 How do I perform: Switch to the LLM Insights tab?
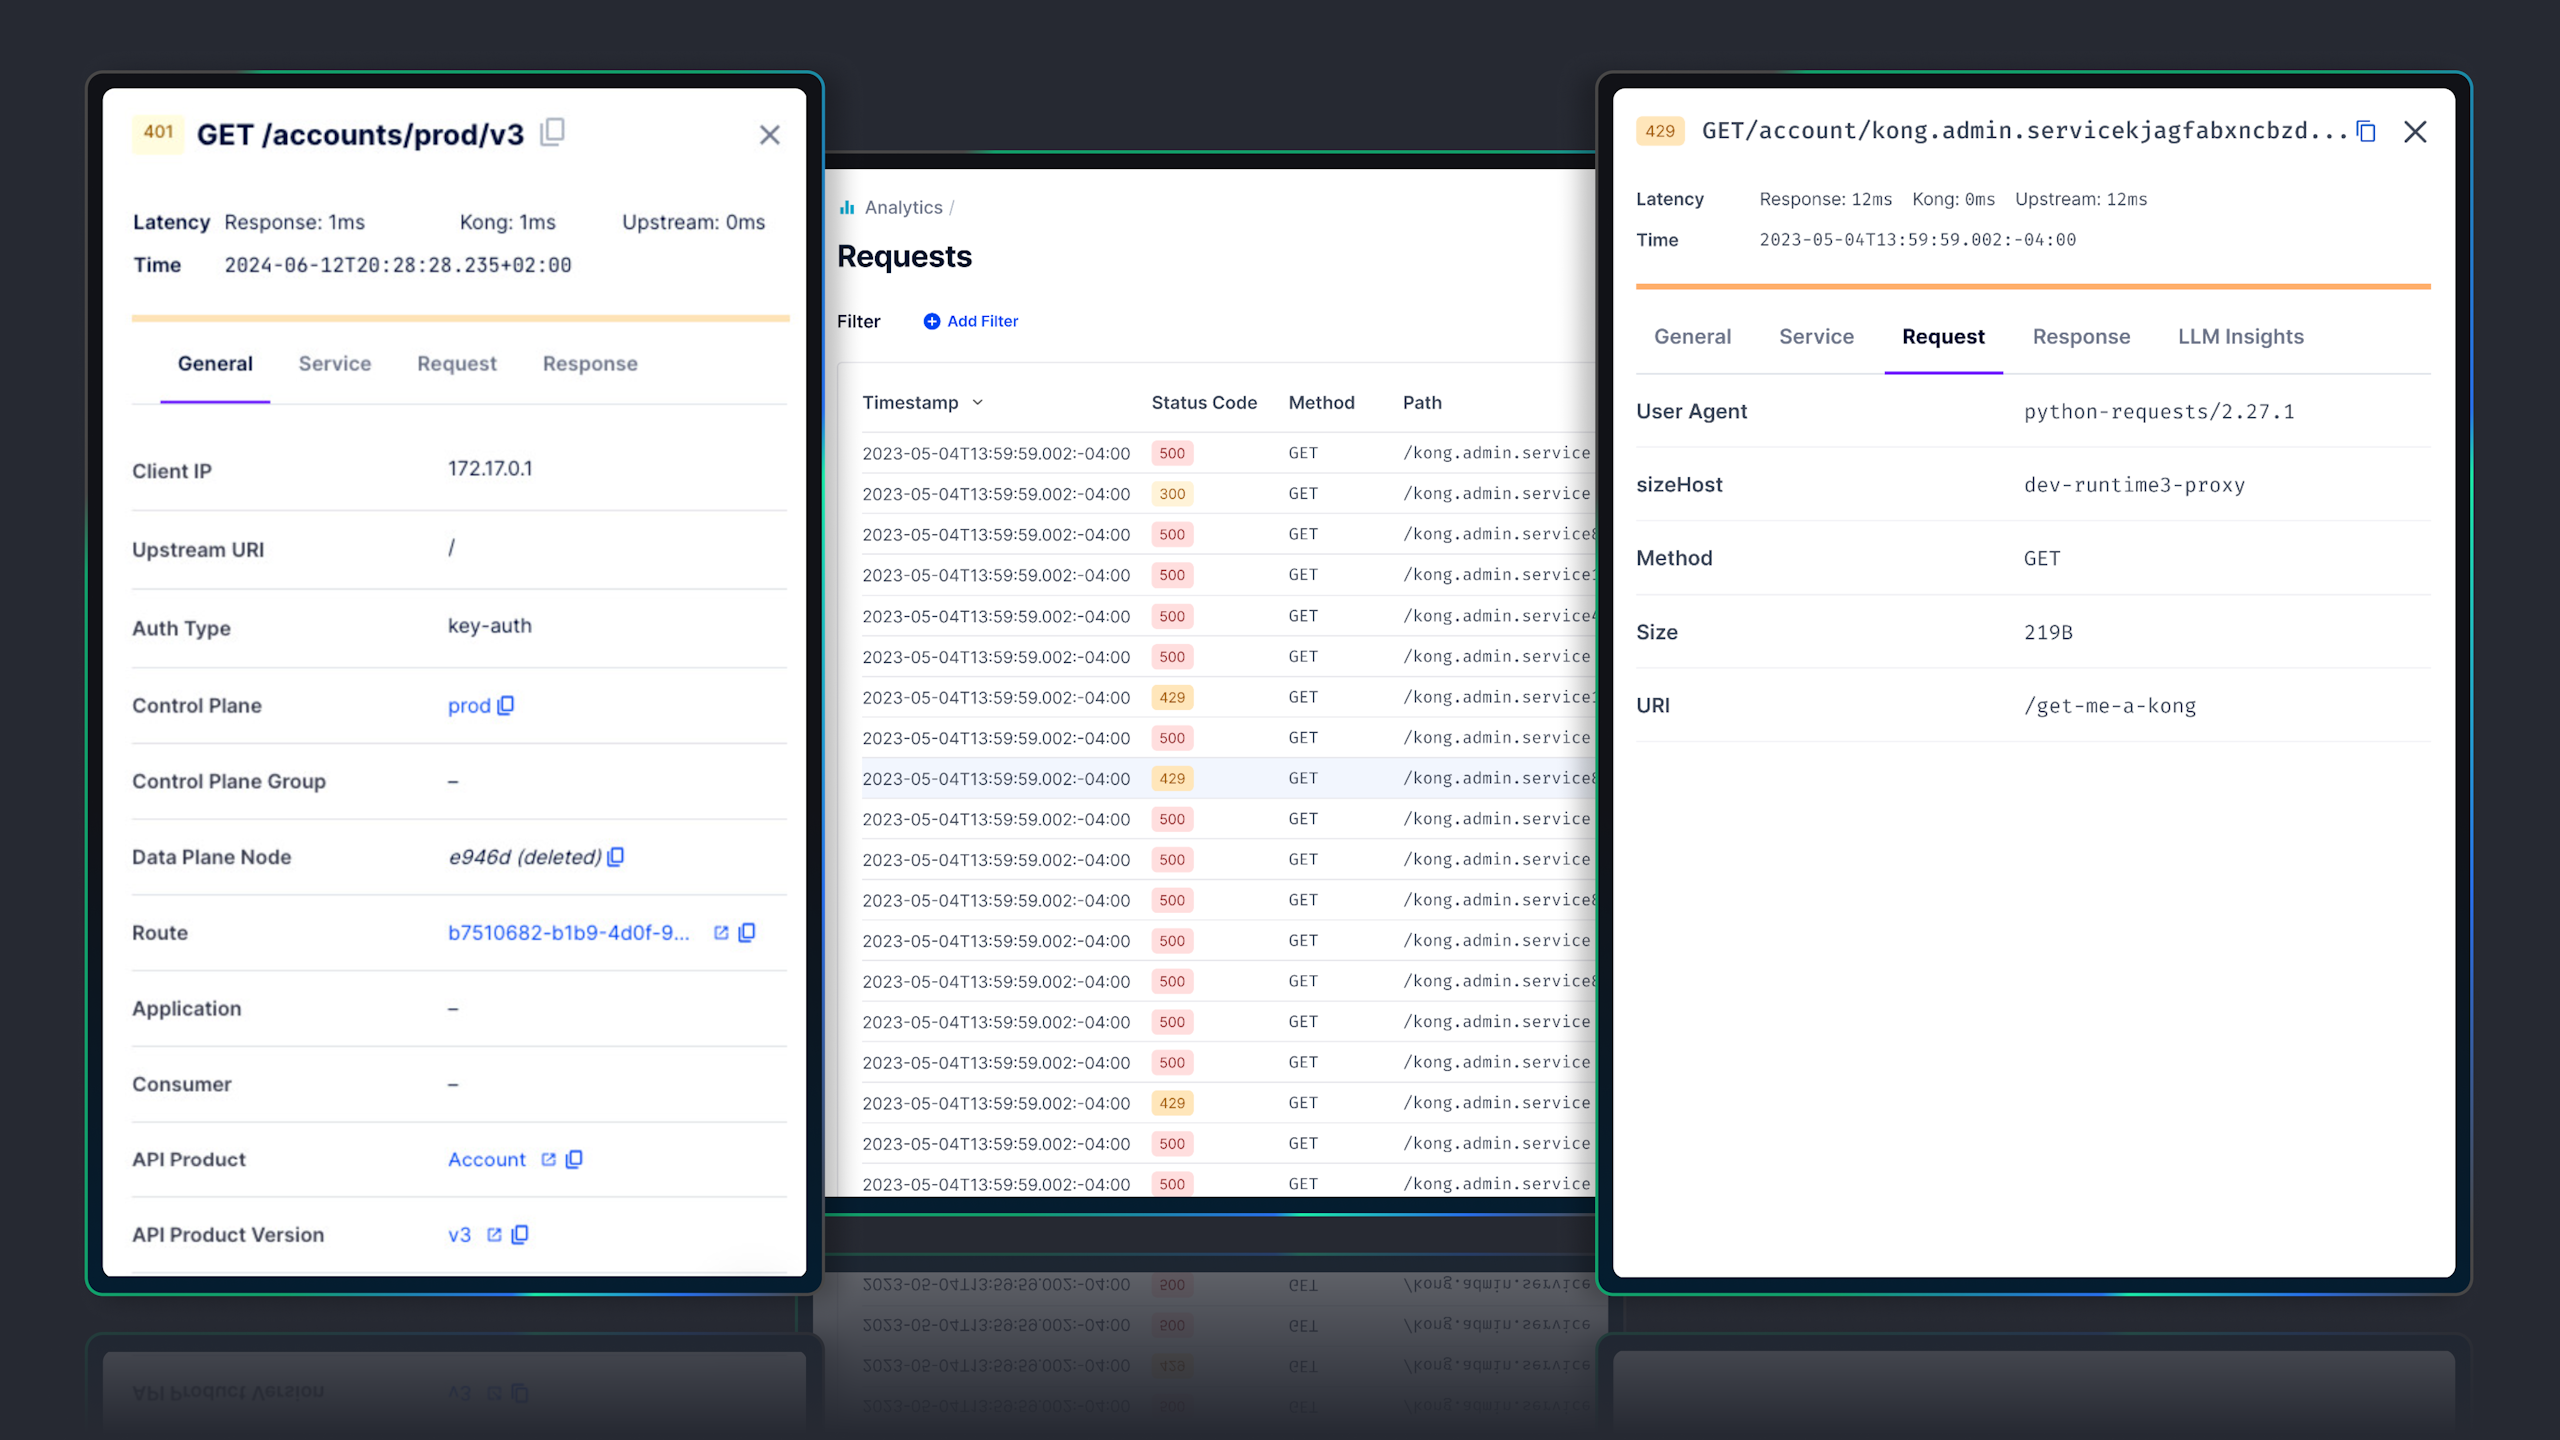[2240, 337]
